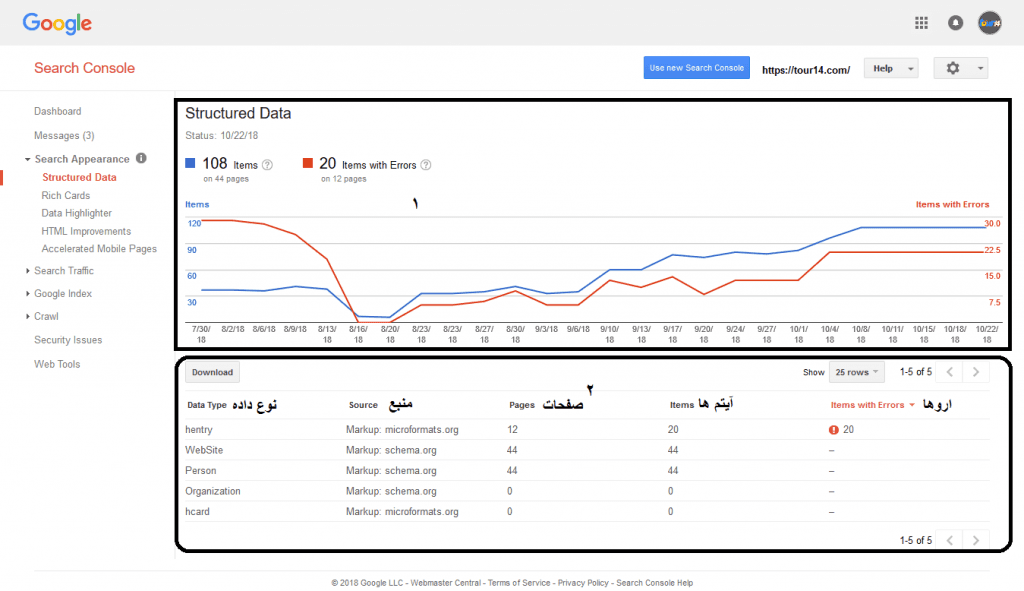This screenshot has width=1024, height=591.
Task: Go to previous page arrow above table
Action: click(950, 372)
